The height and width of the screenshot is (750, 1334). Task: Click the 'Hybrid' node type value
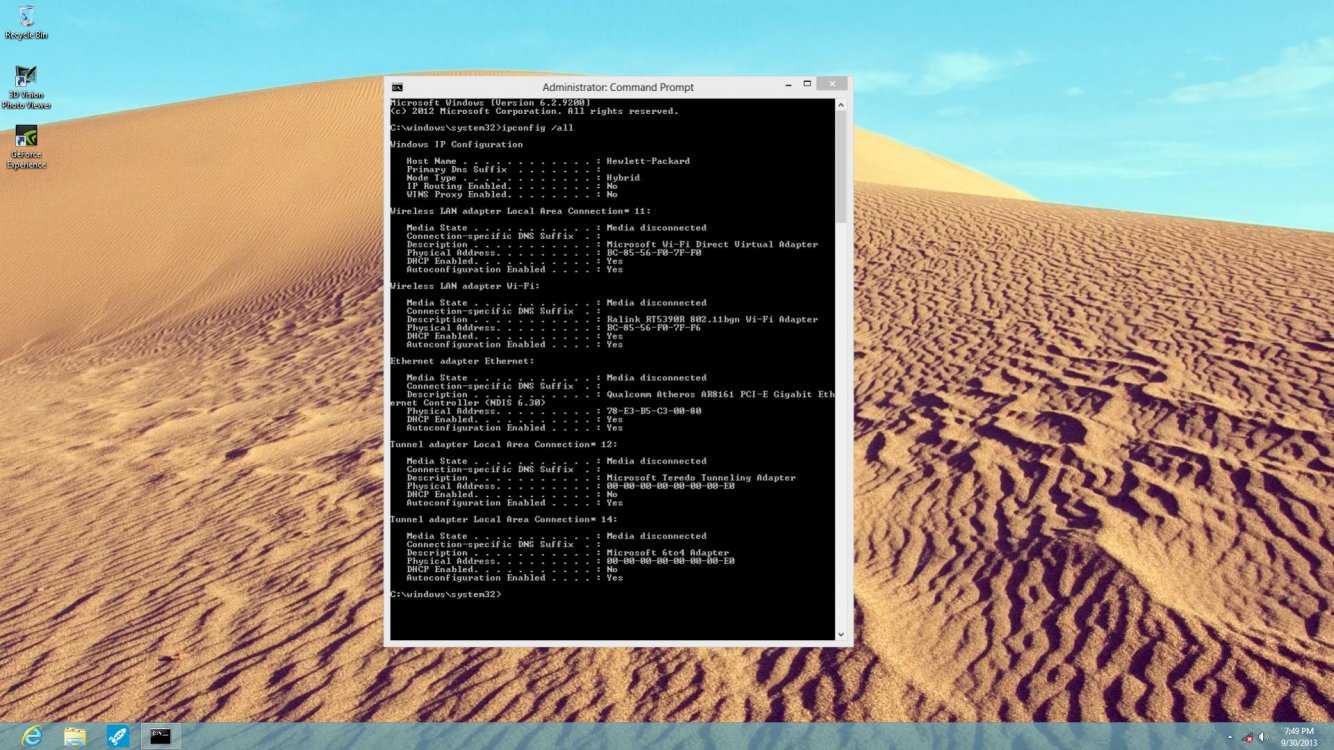623,178
